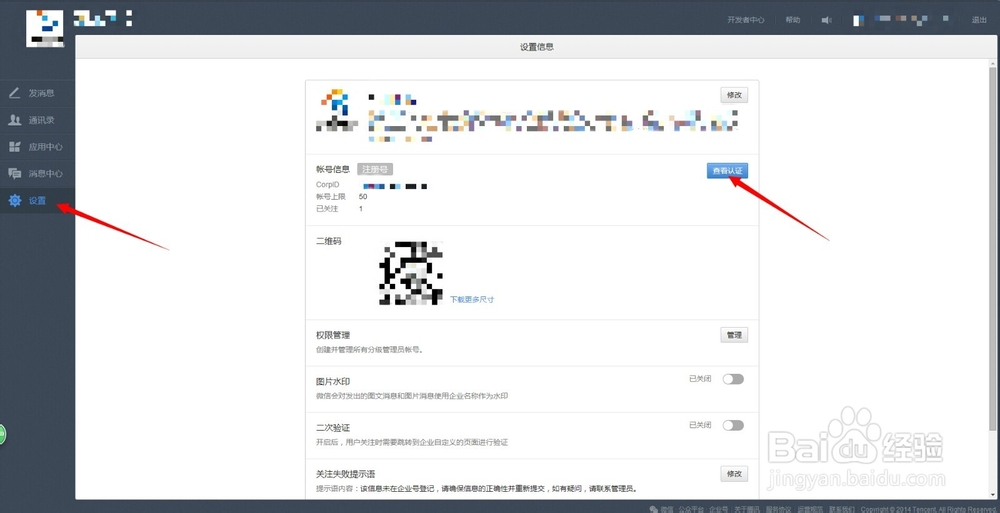Screen dimensions: 1000x513
Task: Click 下载更多尺寸 link
Action: click(x=472, y=299)
